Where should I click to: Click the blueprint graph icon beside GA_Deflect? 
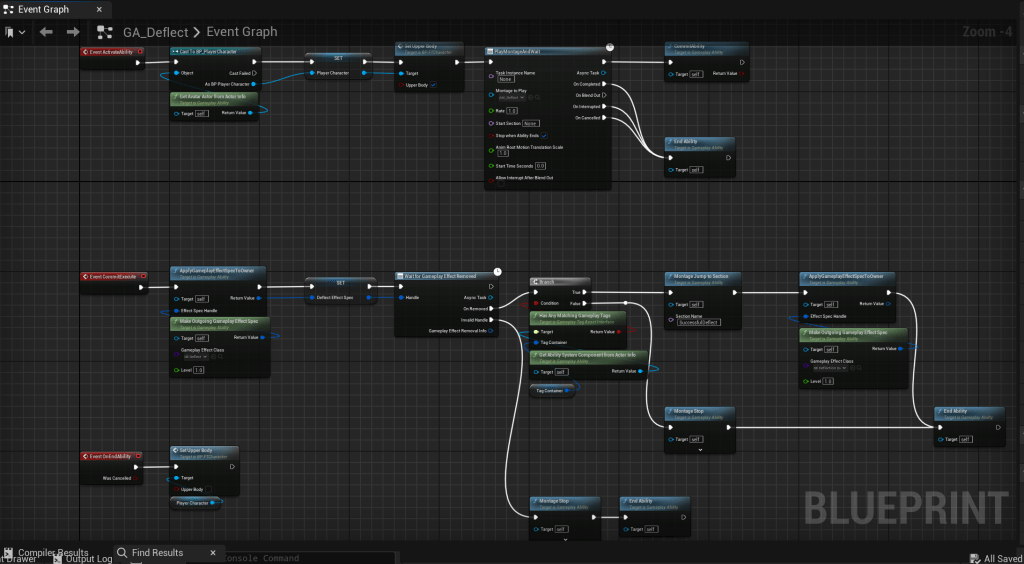click(104, 32)
